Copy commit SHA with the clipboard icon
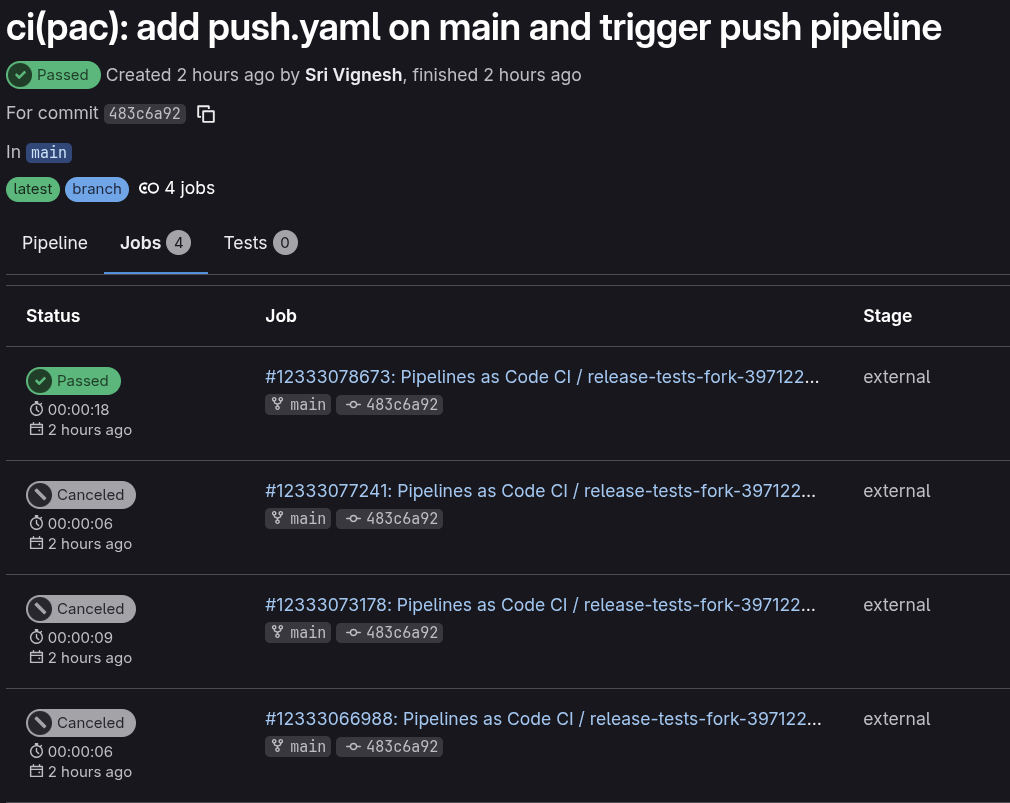 206,114
